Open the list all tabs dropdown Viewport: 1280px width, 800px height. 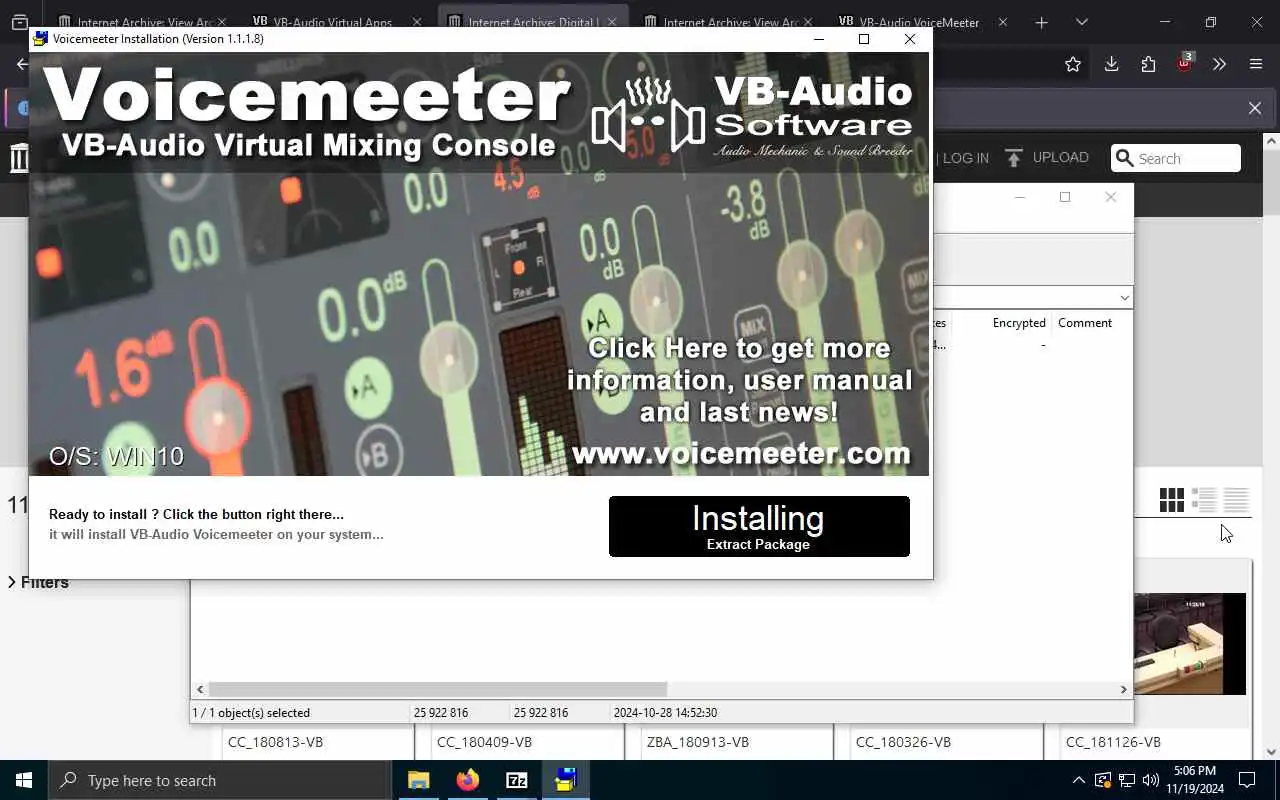click(1081, 22)
